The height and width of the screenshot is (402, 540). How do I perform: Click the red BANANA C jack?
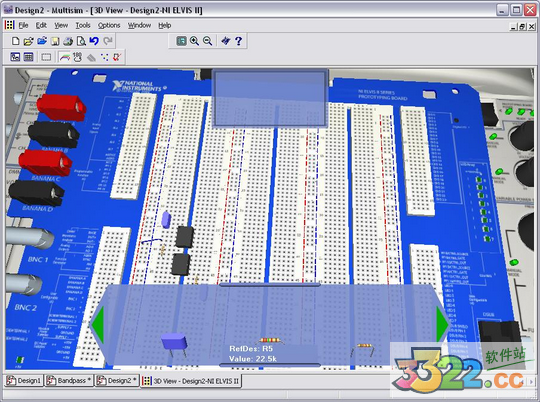(x=45, y=163)
